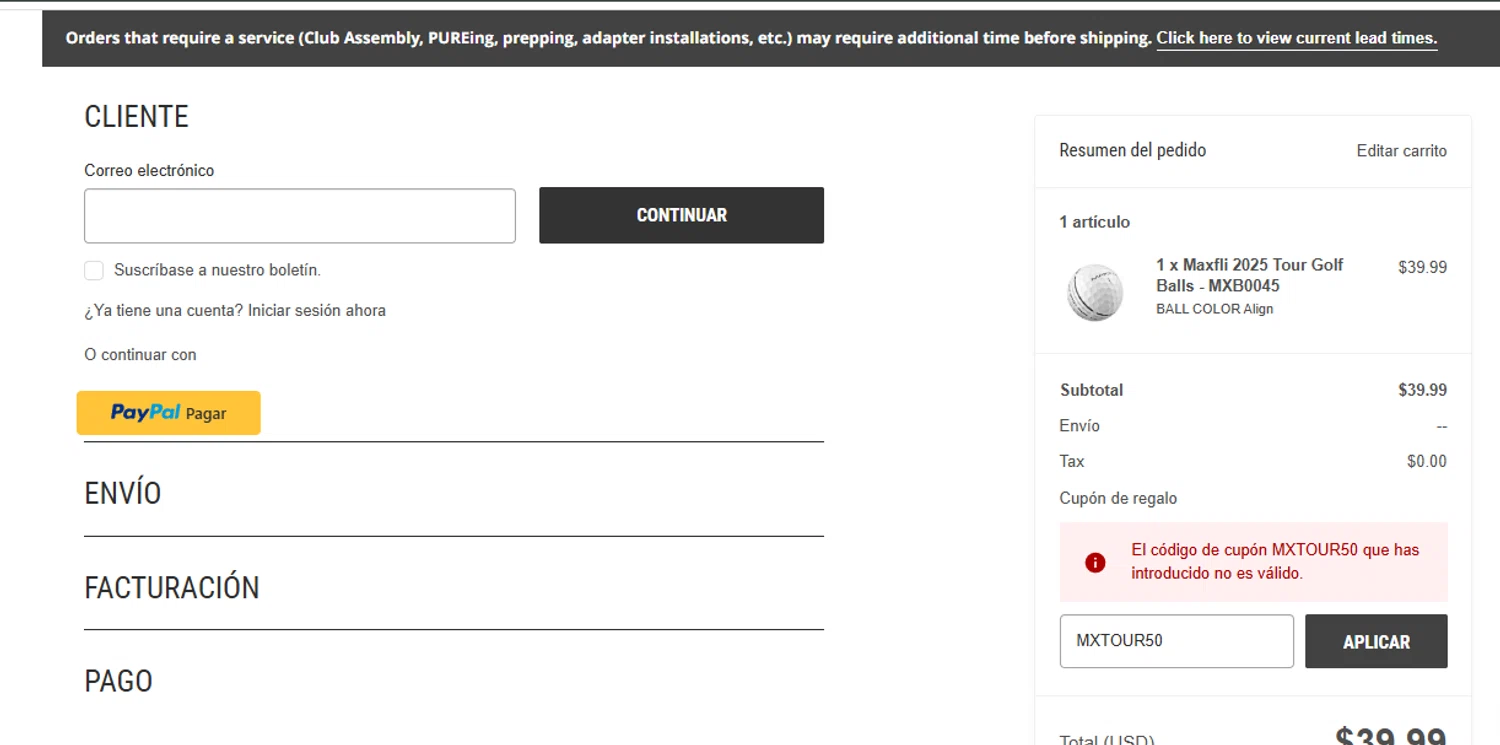Click the invalid coupon error message text

1274,561
